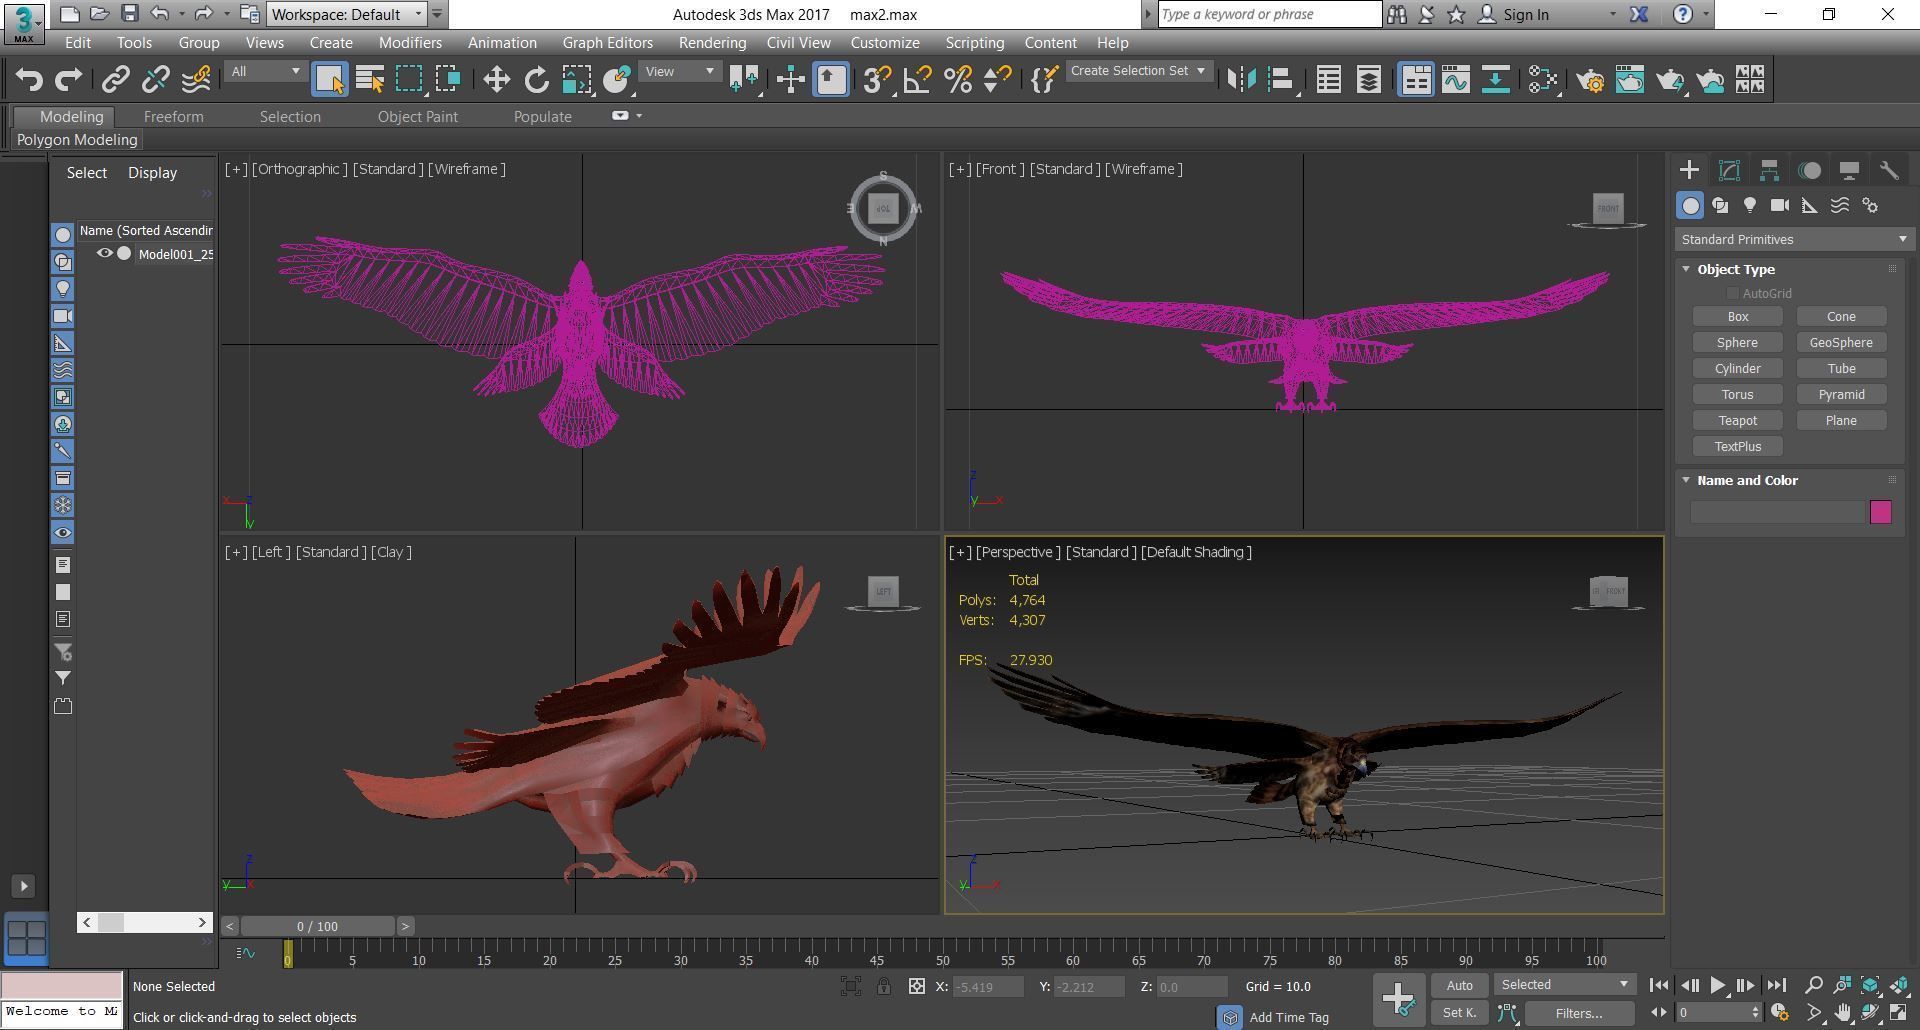This screenshot has height=1030, width=1920.
Task: Open the Hierarchy command panel tab
Action: [1769, 170]
